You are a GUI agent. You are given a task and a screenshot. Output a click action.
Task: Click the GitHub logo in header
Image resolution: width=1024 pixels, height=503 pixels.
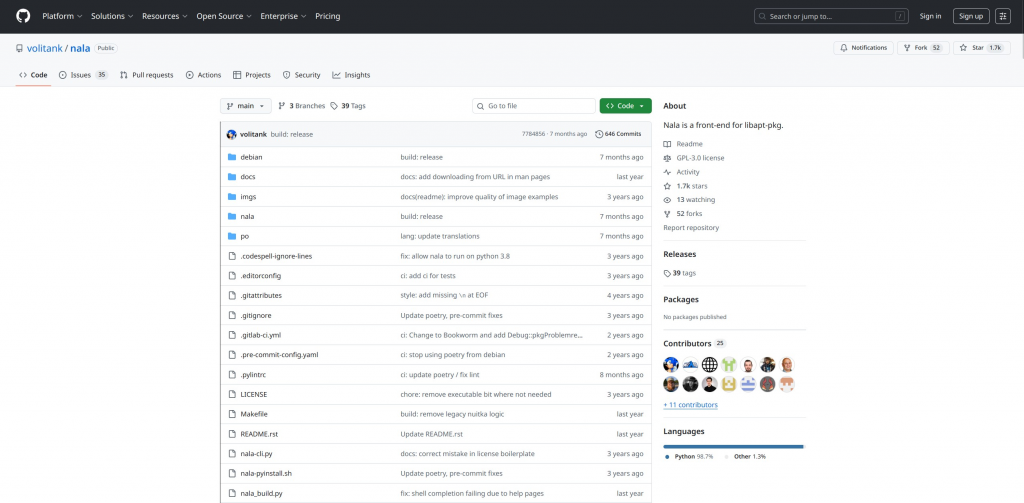coord(23,16)
